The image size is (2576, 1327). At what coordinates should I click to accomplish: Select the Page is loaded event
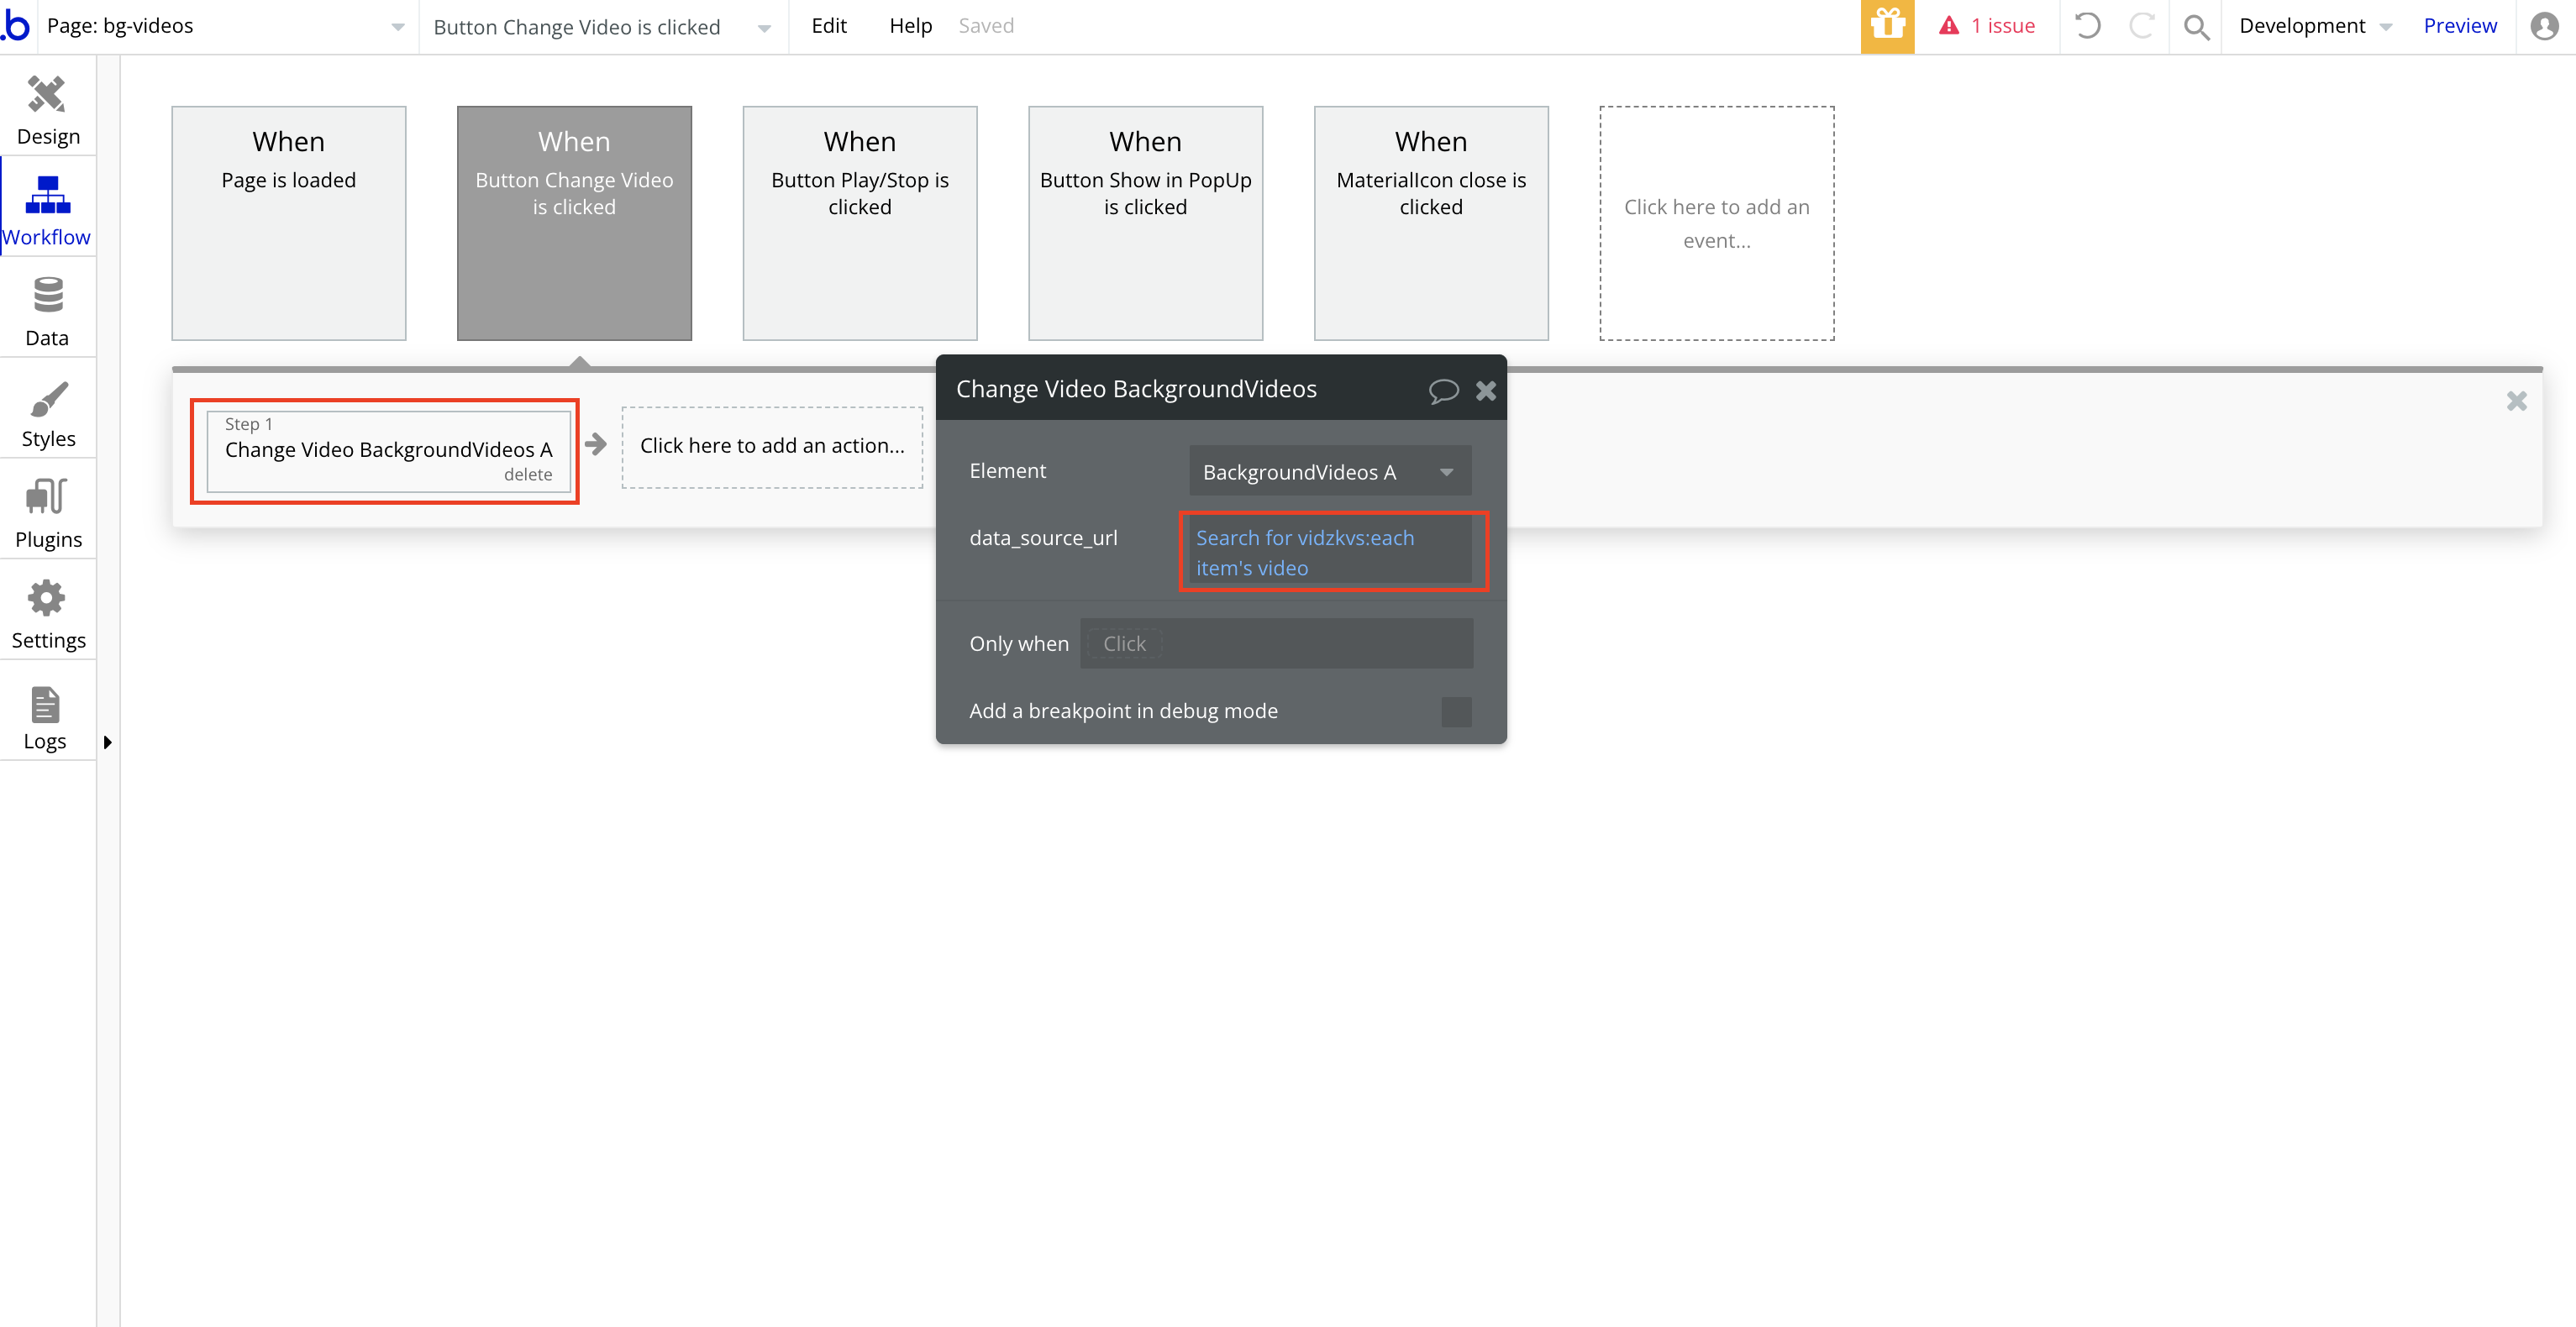(289, 223)
